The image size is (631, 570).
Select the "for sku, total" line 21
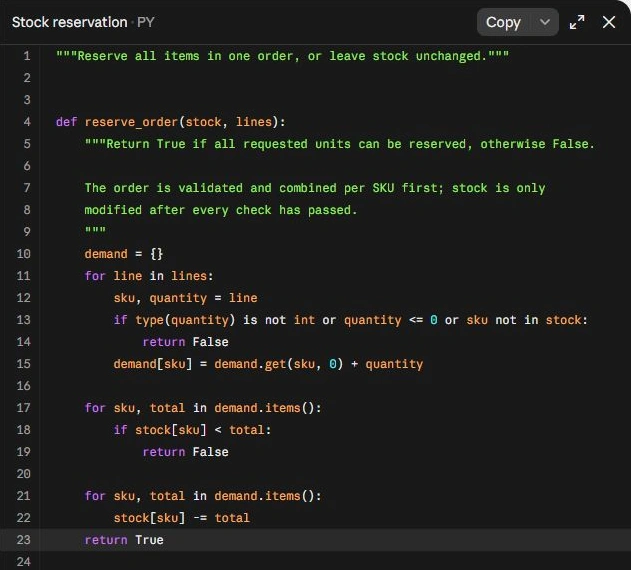pyautogui.click(x=203, y=496)
